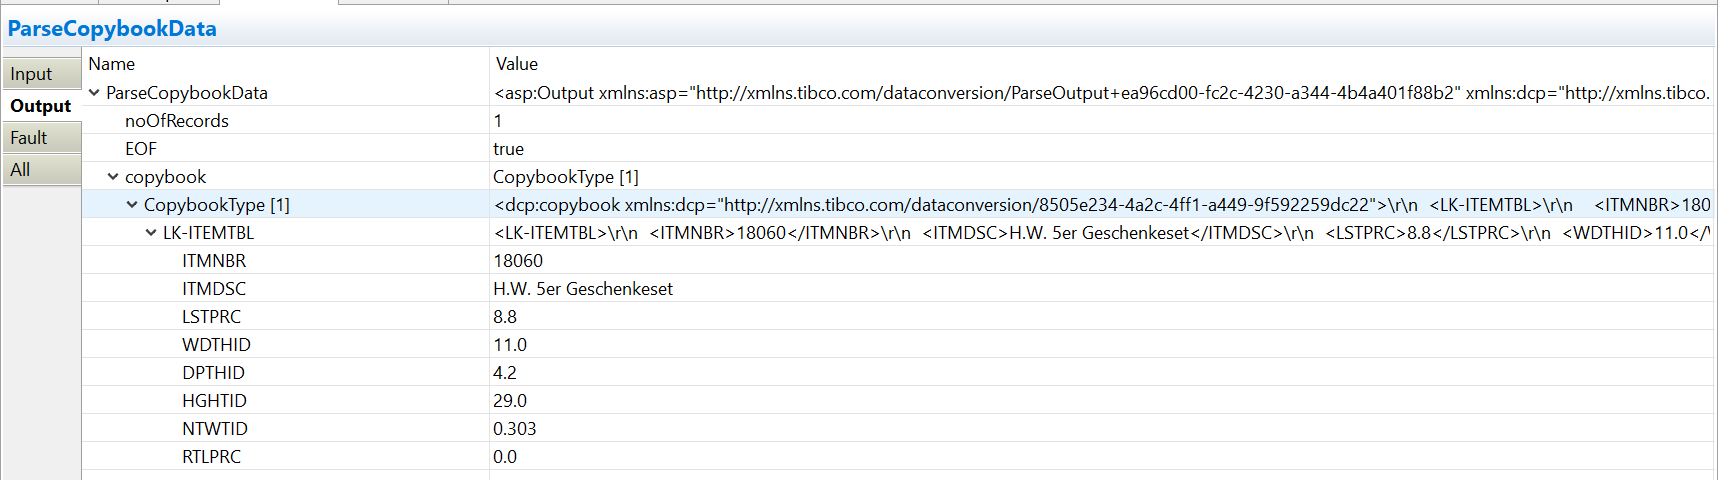Select the noOfRecords row

point(898,121)
